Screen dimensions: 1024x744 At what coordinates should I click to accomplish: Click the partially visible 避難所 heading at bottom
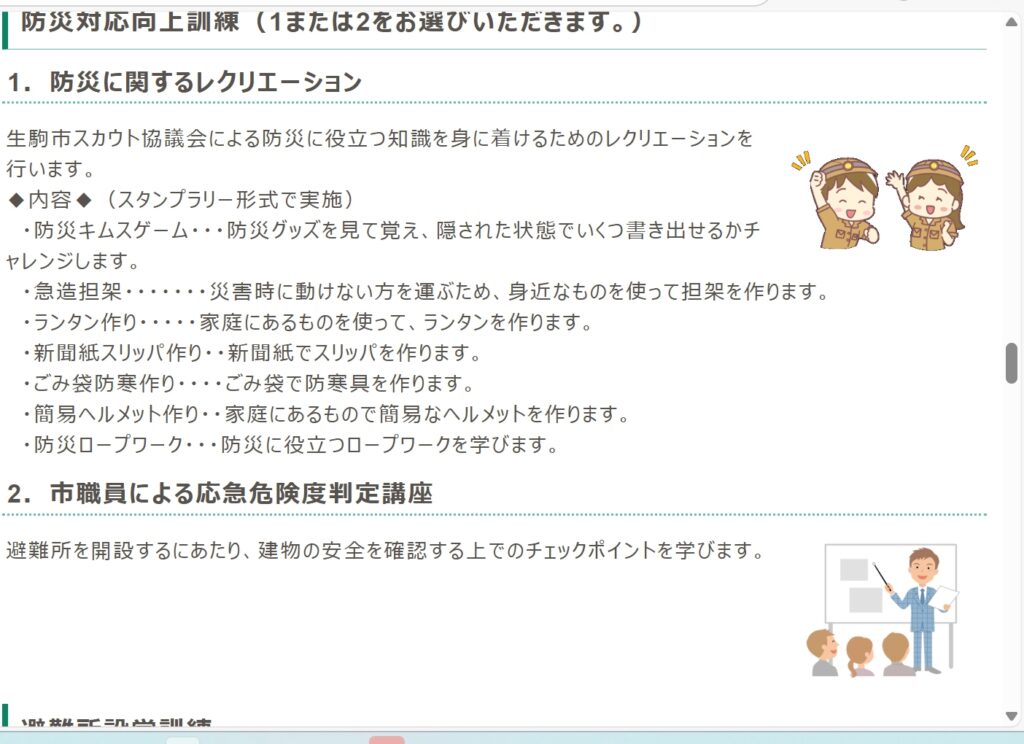point(116,721)
